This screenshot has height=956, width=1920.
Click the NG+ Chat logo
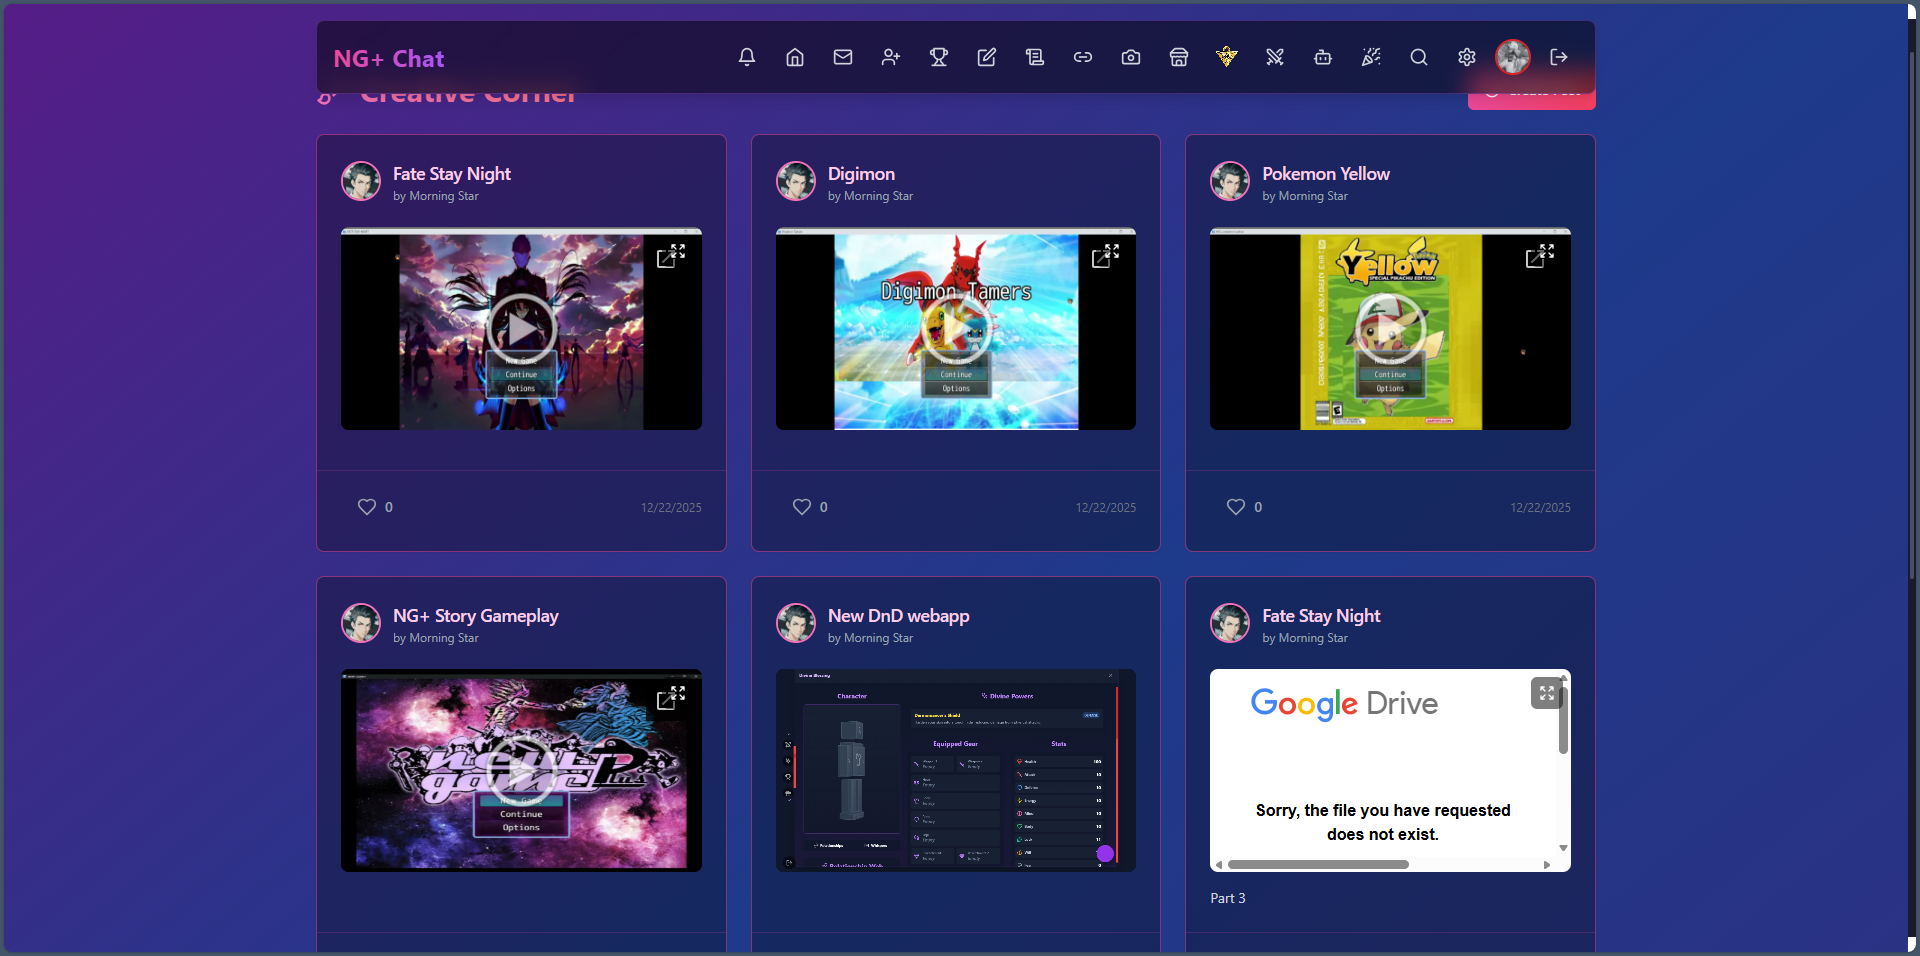coord(389,59)
